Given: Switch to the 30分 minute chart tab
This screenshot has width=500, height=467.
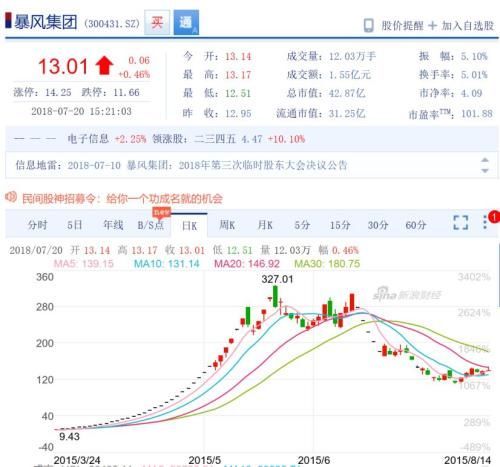Looking at the screenshot, I should (378, 225).
